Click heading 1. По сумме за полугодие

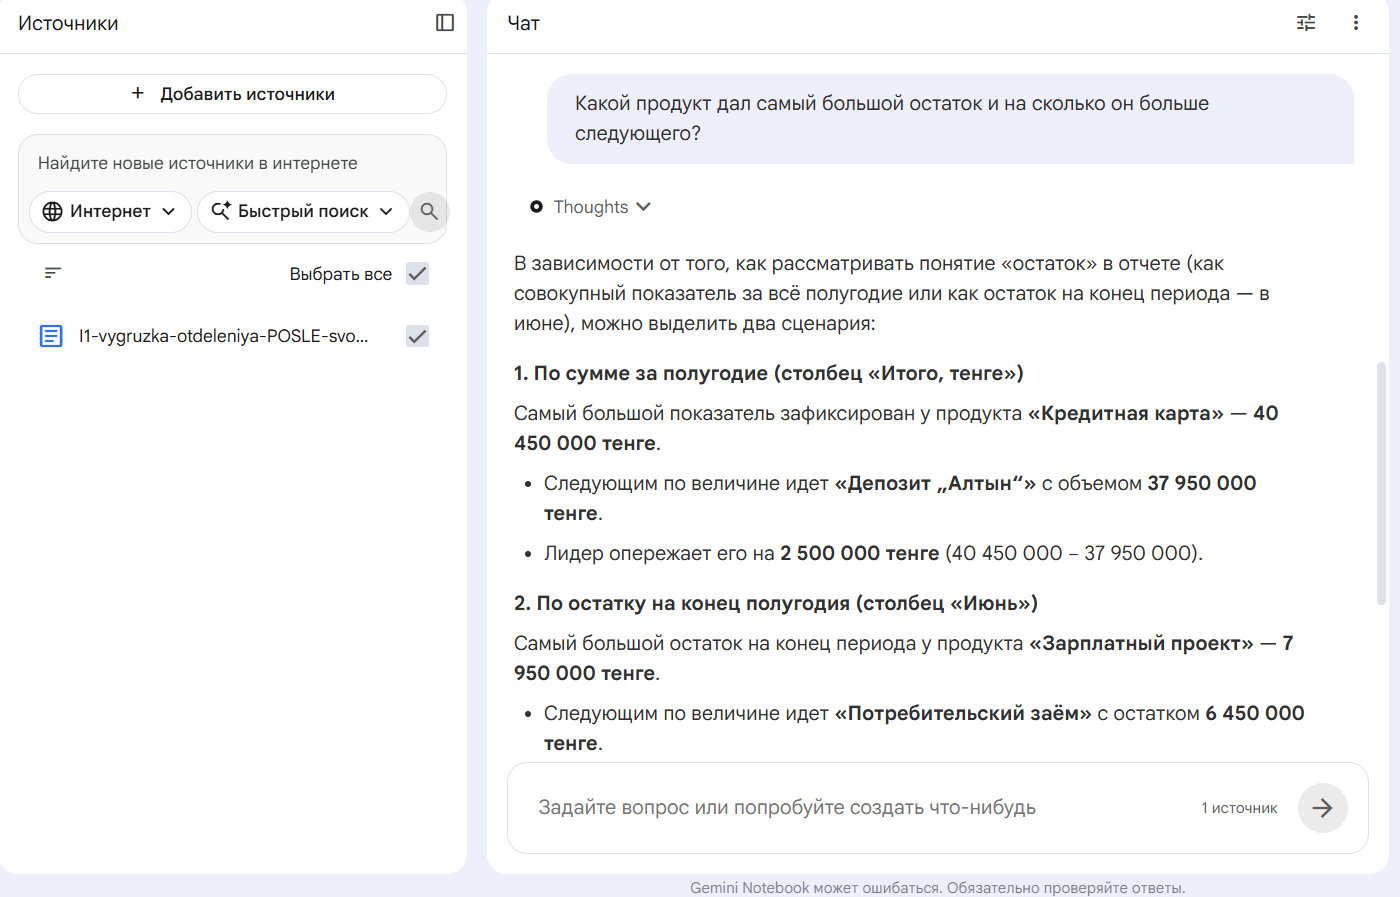point(768,373)
